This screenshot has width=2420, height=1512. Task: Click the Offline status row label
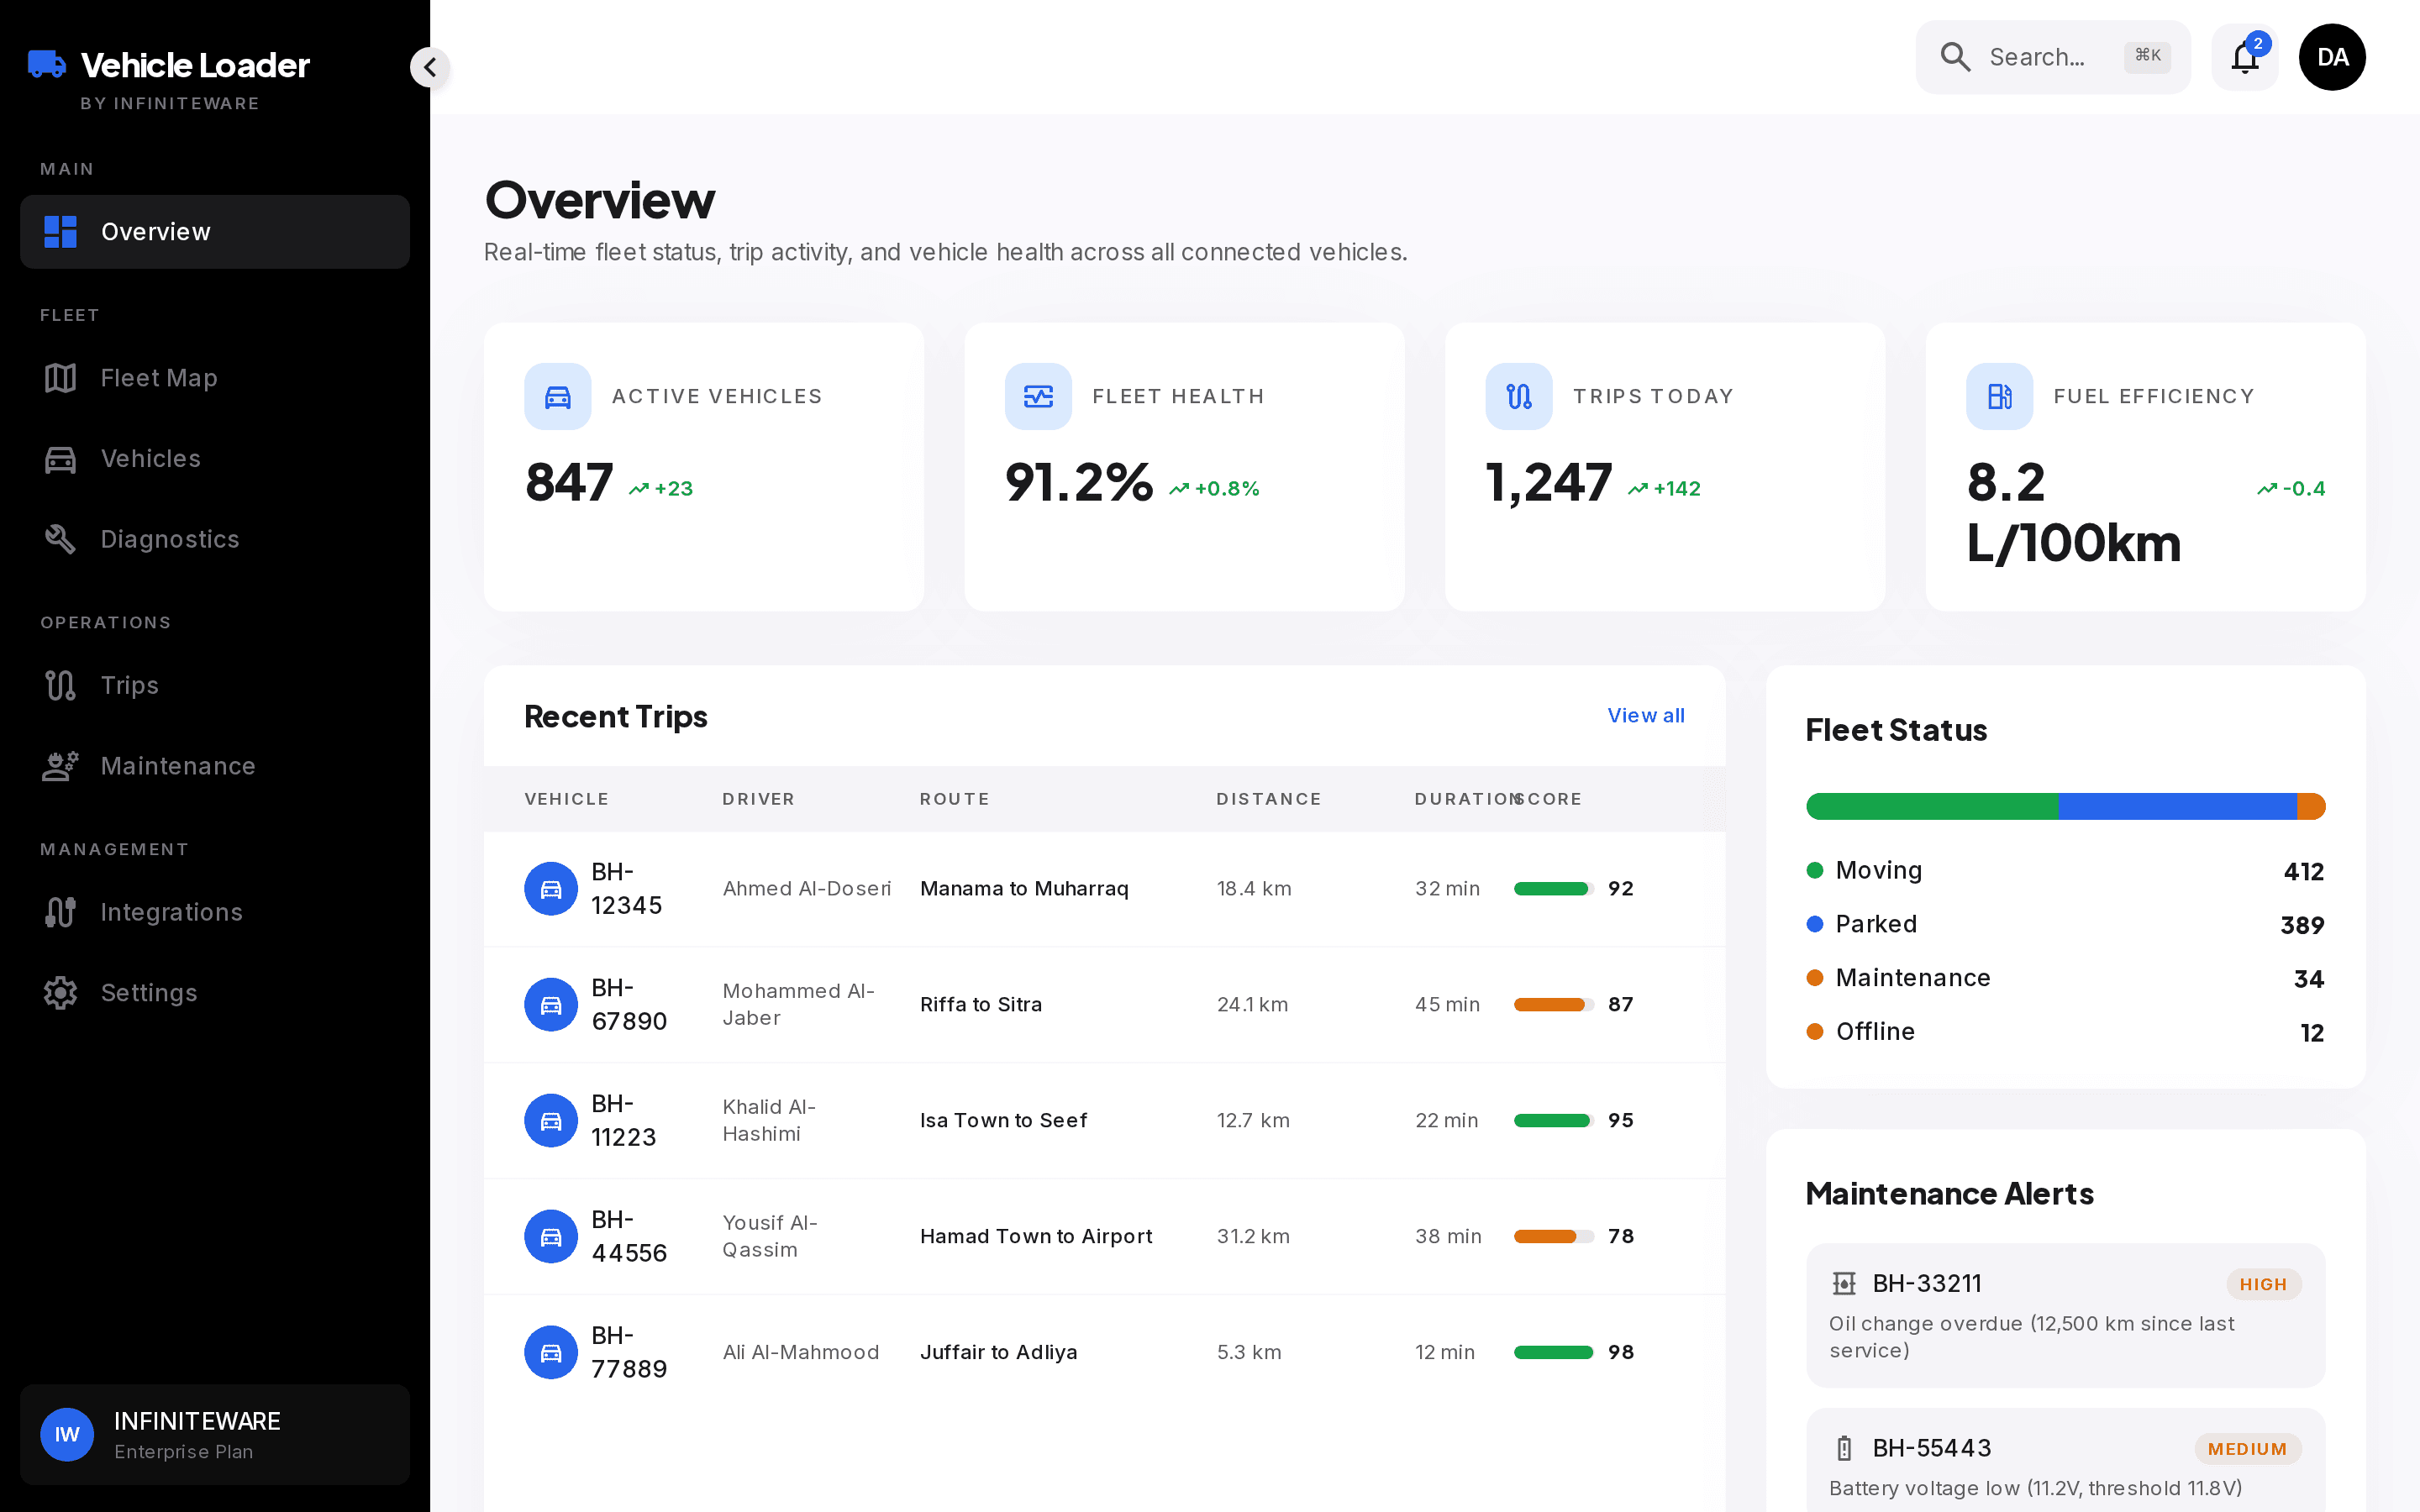1875,1032
